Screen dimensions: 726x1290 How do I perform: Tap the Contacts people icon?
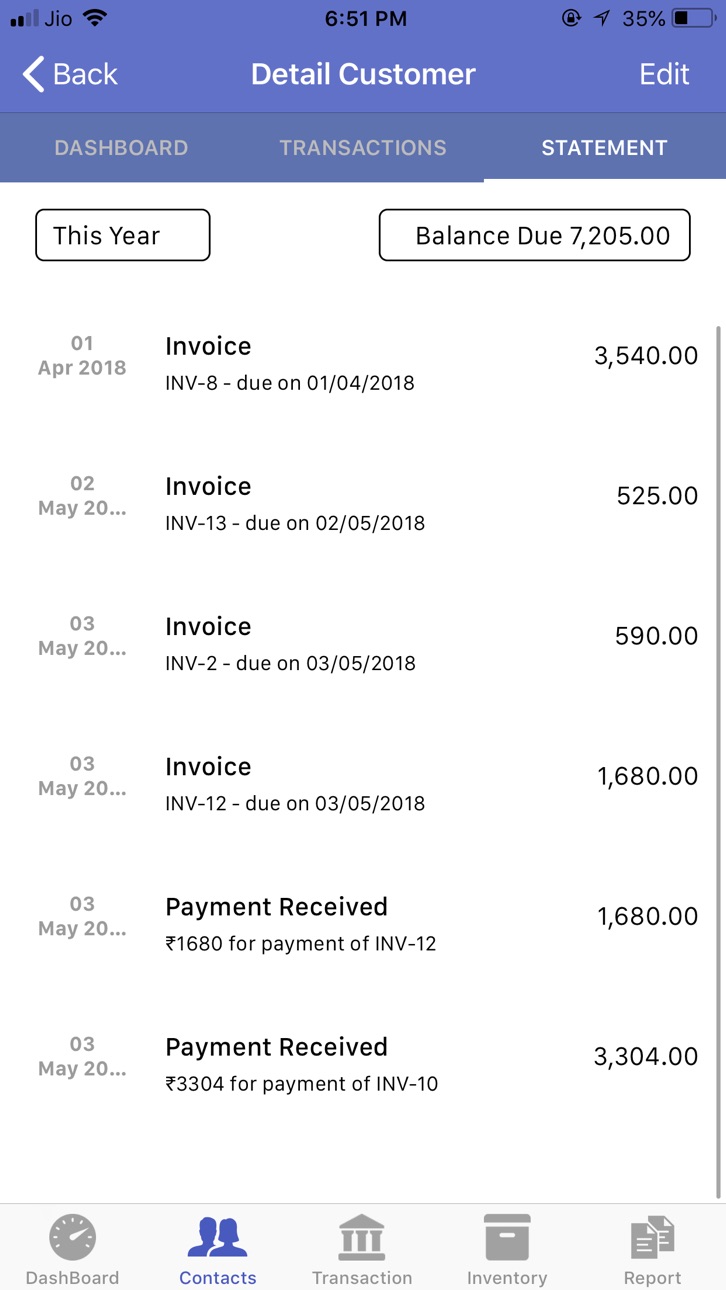[x=217, y=1237]
